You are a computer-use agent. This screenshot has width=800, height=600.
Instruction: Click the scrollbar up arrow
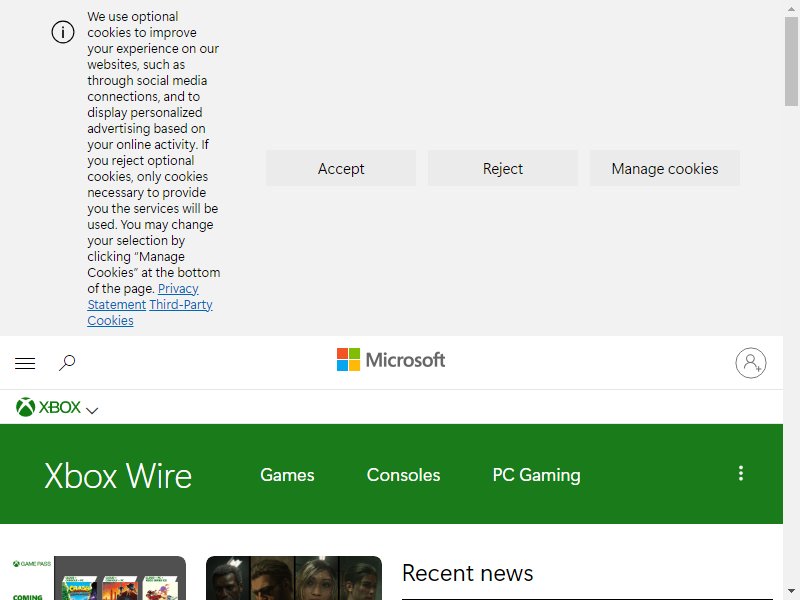coord(791,7)
